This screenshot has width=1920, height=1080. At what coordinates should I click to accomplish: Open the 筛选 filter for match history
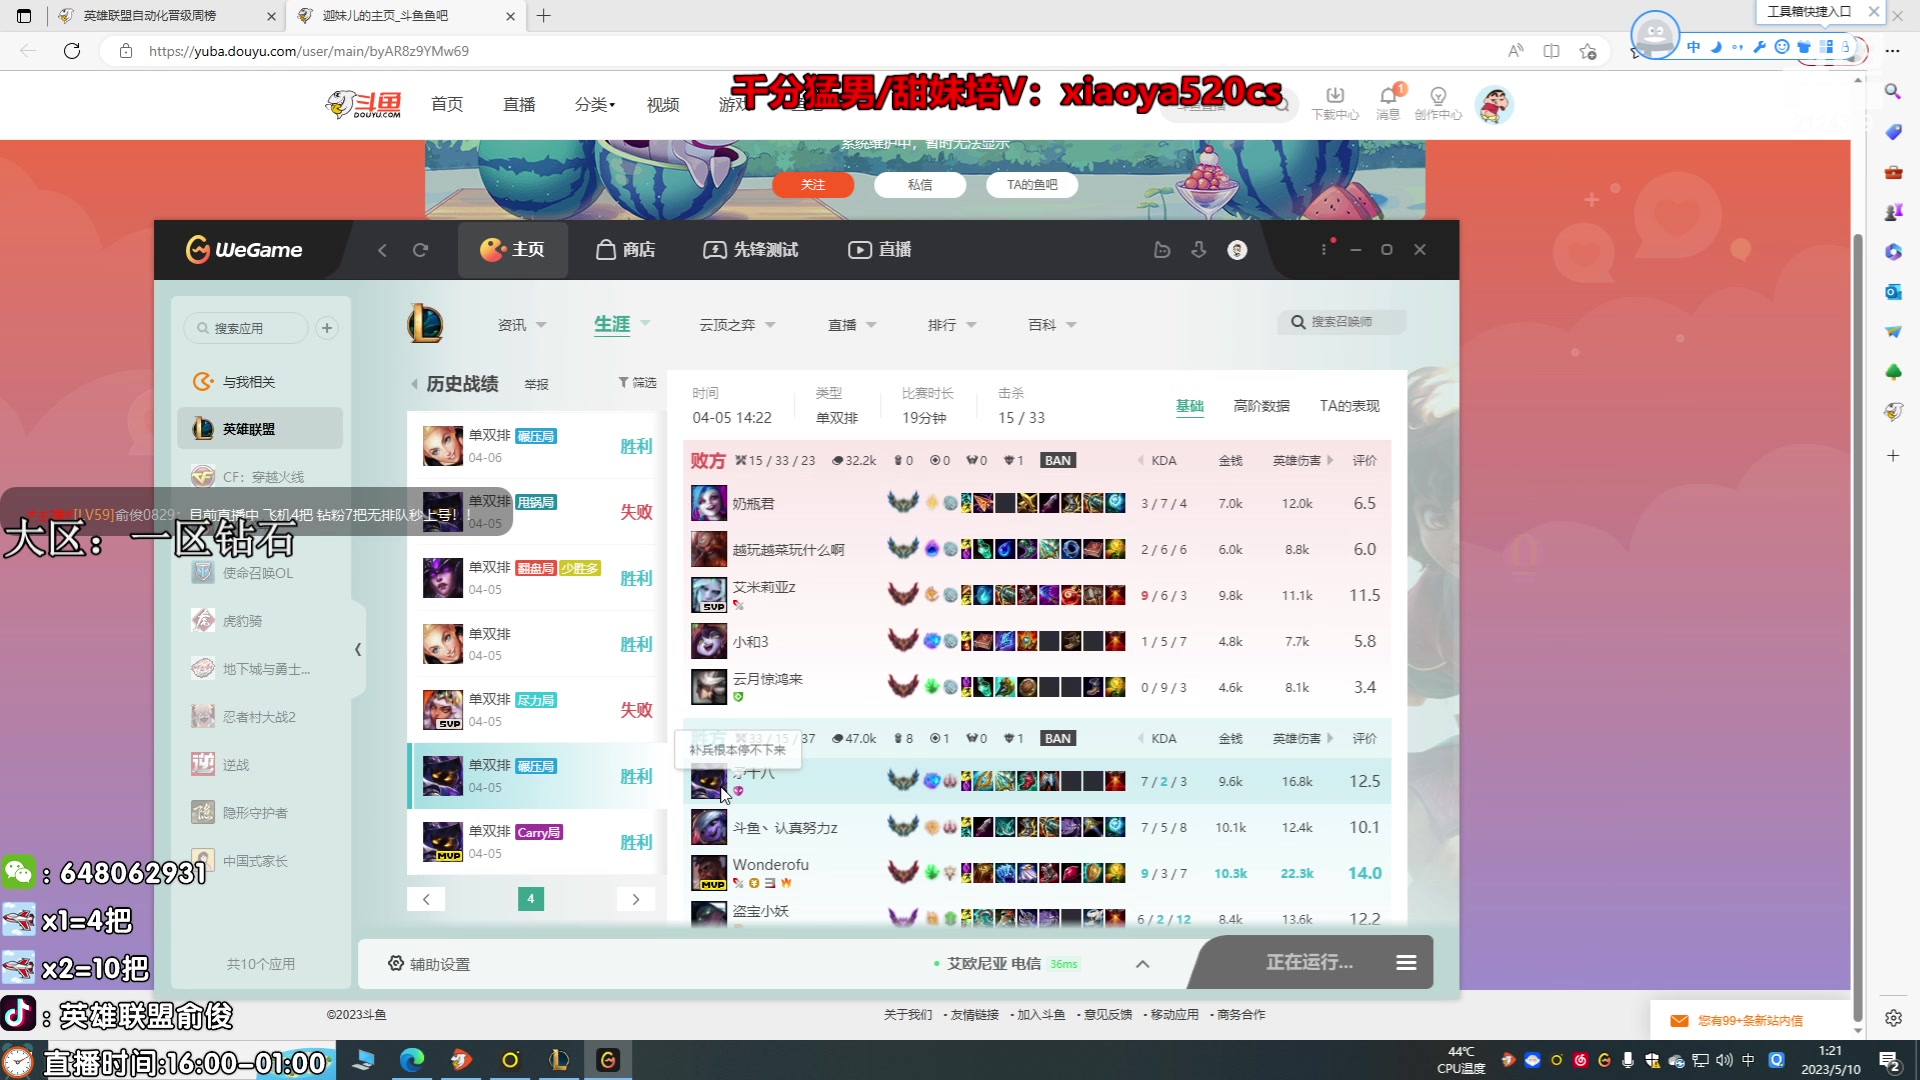tap(637, 383)
